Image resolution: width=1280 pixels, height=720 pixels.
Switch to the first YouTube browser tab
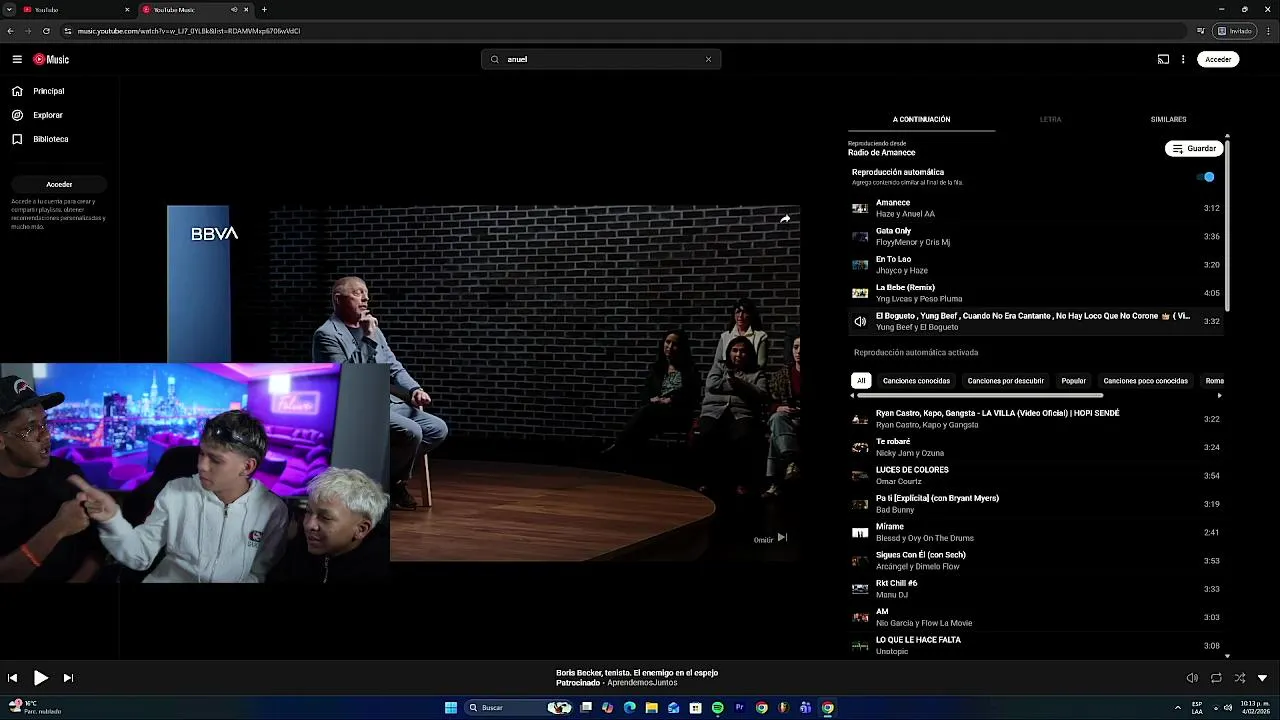[x=74, y=9]
